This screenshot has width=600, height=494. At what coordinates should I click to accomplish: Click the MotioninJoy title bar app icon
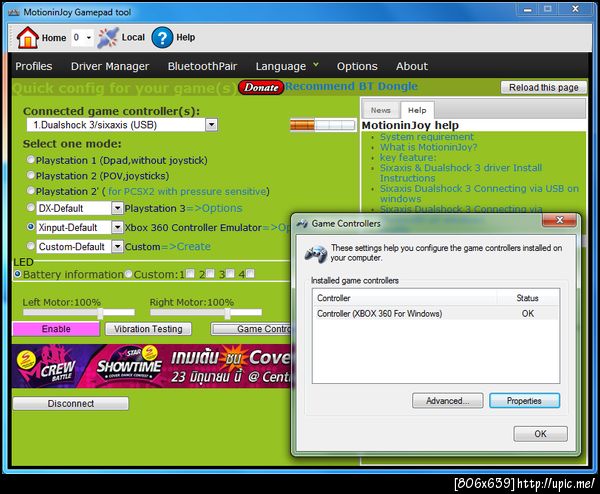14,12
